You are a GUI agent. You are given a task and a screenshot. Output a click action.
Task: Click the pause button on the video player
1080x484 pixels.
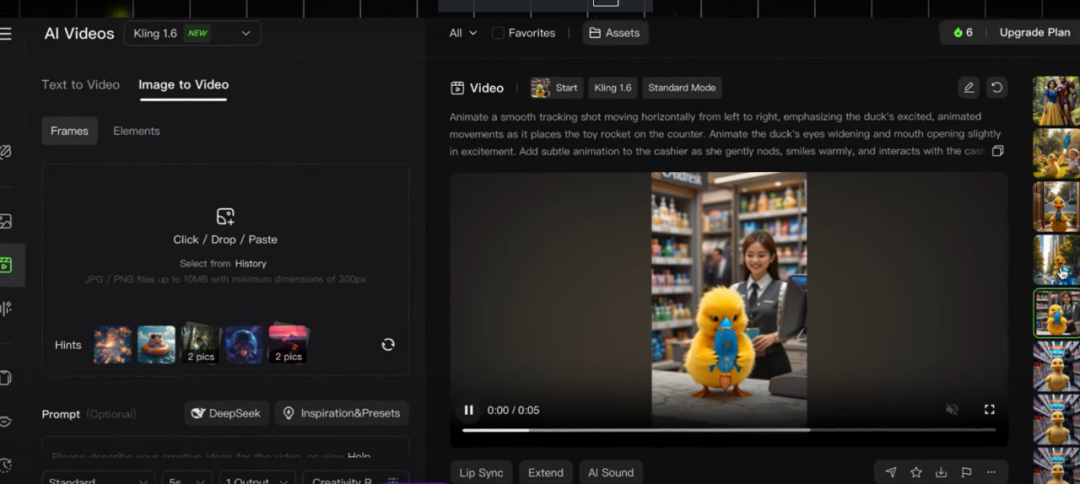(x=468, y=410)
